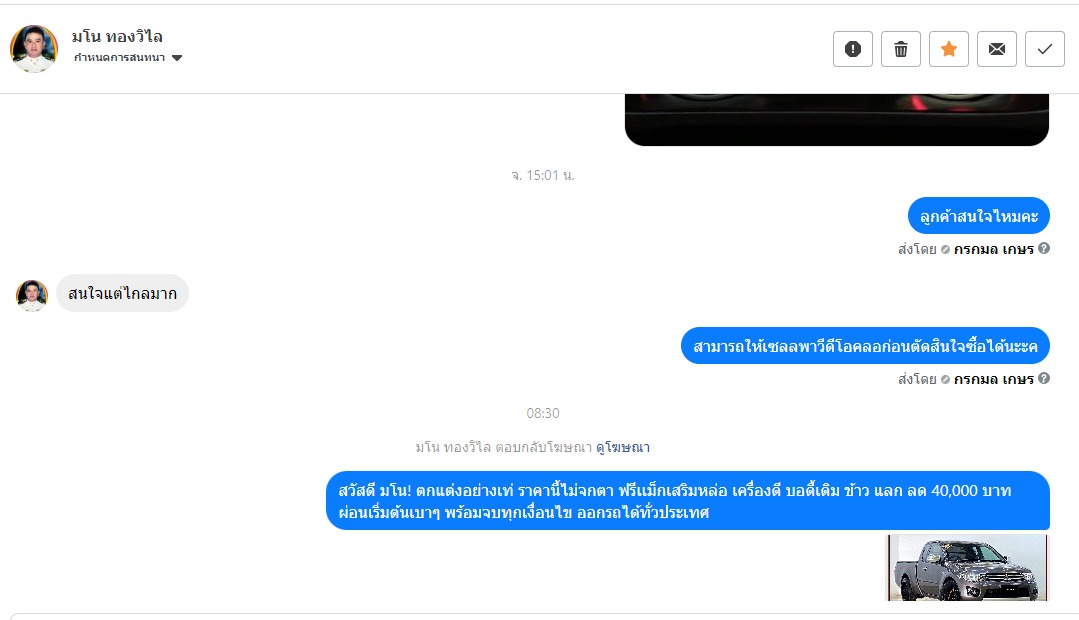Open the pickup truck image thumbnail
Screen dimensions: 1079x620
[x=967, y=568]
